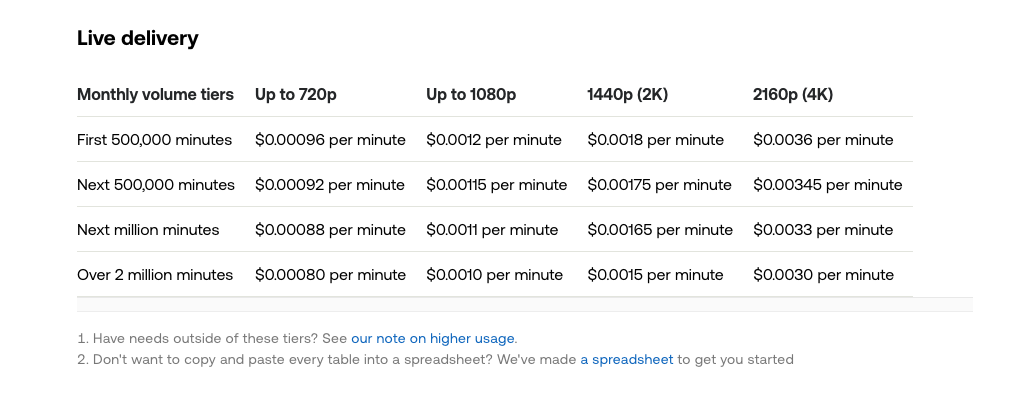This screenshot has width=1026, height=400.
Task: Click the "Next million minutes" row label
Action: coord(148,230)
